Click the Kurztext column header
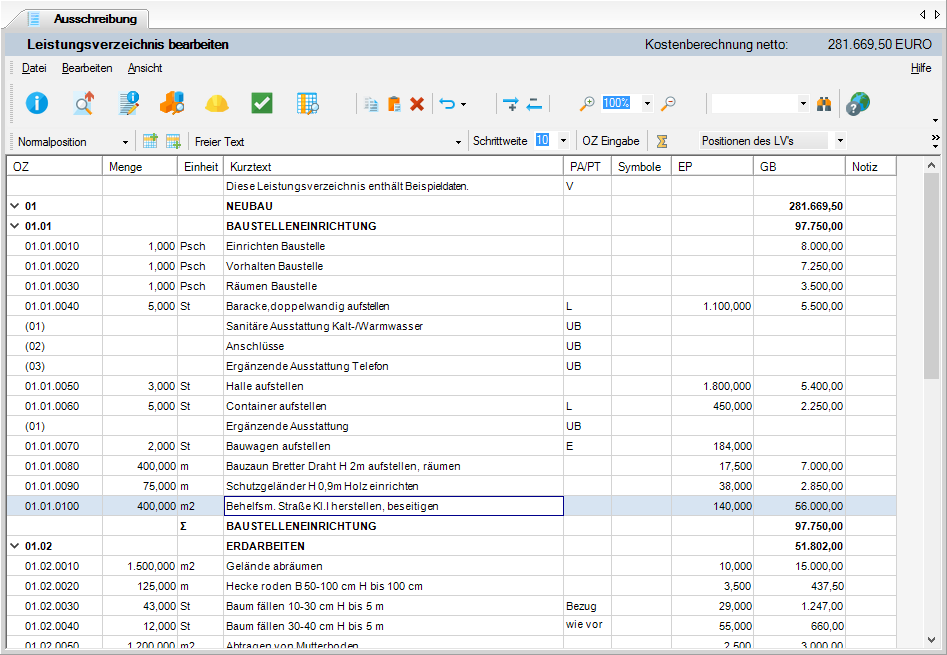The height and width of the screenshot is (655, 947). (x=393, y=167)
